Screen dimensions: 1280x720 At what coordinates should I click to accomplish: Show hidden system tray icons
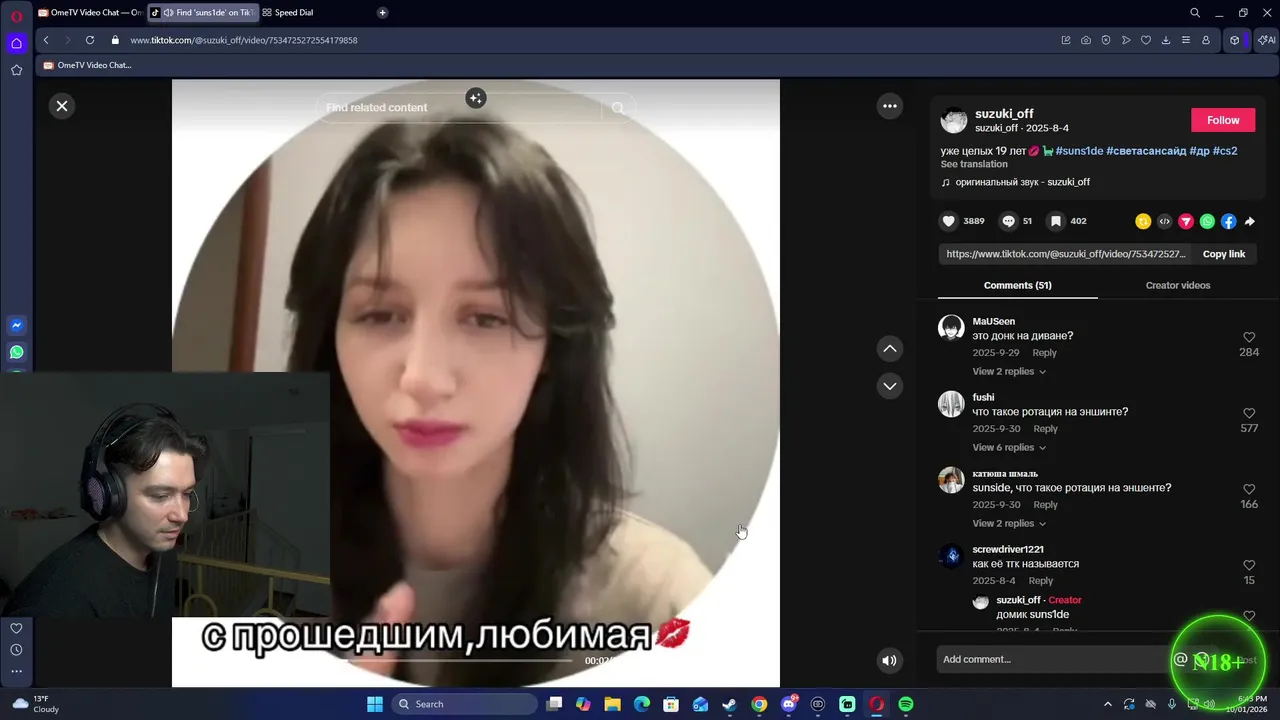(x=1107, y=704)
